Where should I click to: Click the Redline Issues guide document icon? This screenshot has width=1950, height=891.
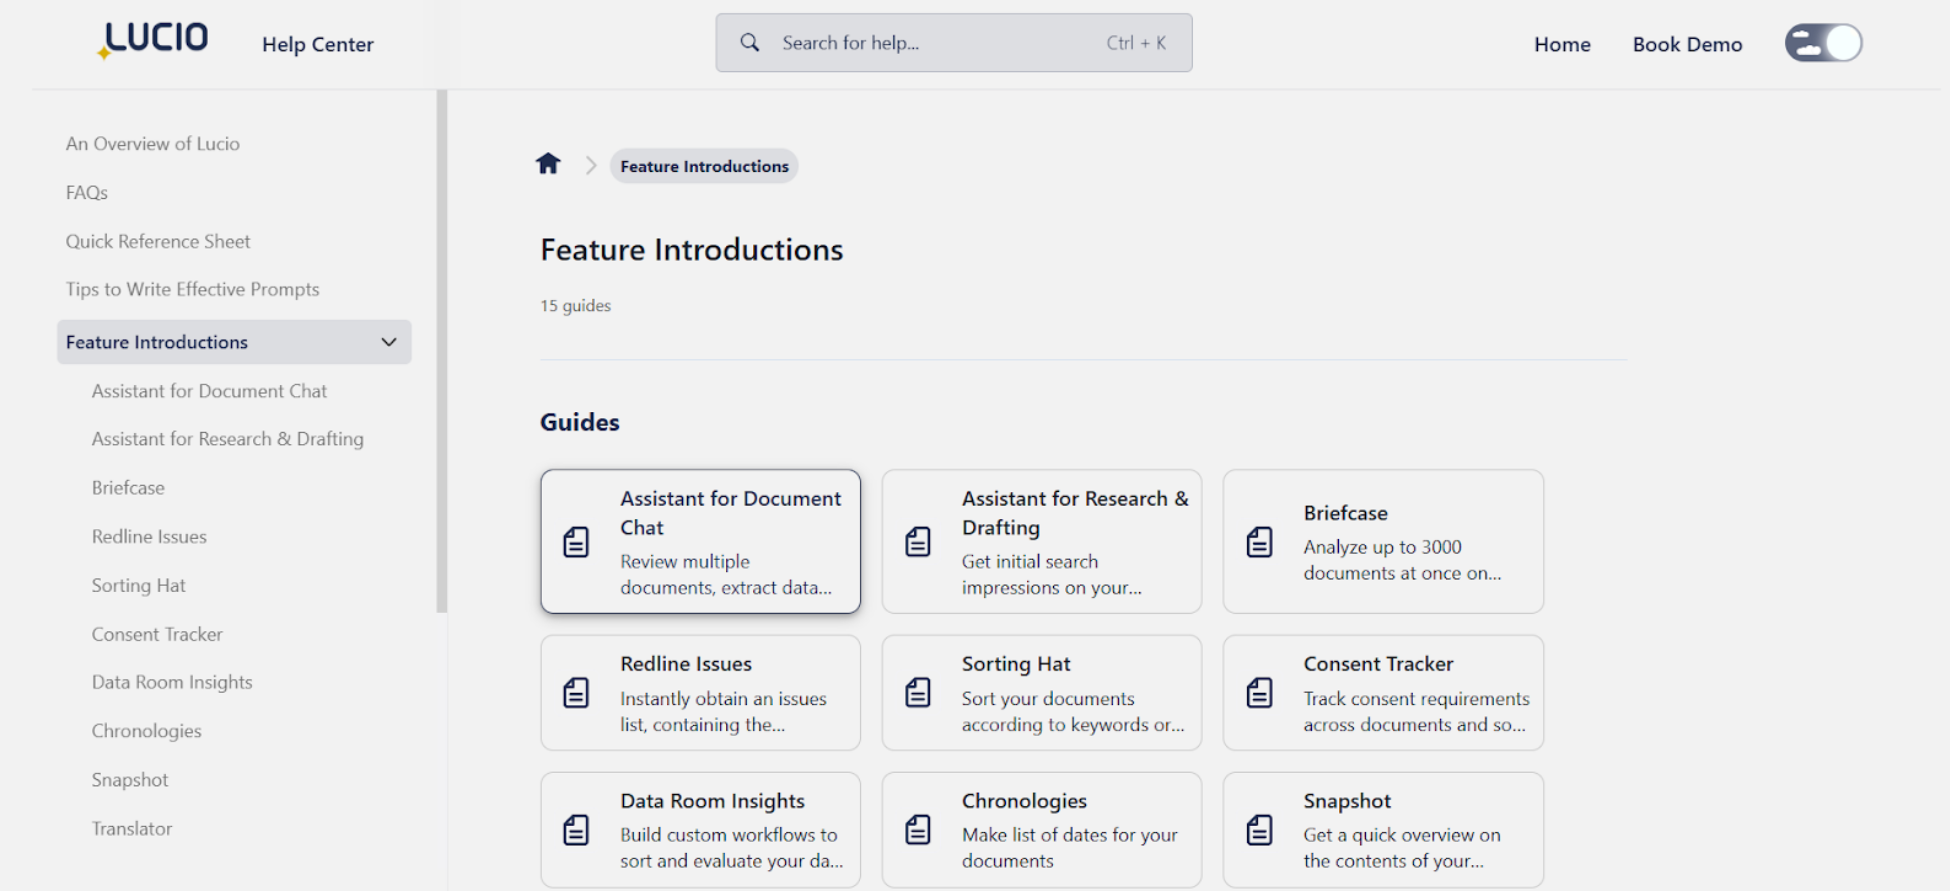tap(576, 693)
